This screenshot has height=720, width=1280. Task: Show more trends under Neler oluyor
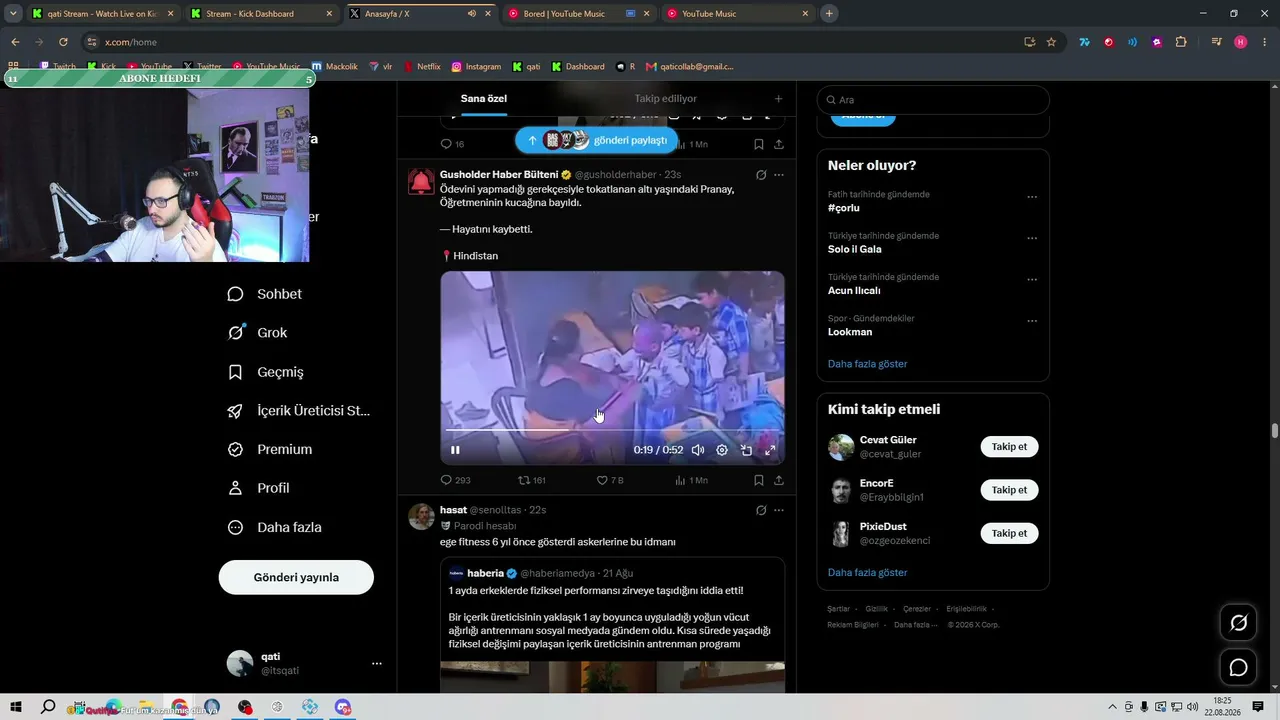coord(868,364)
